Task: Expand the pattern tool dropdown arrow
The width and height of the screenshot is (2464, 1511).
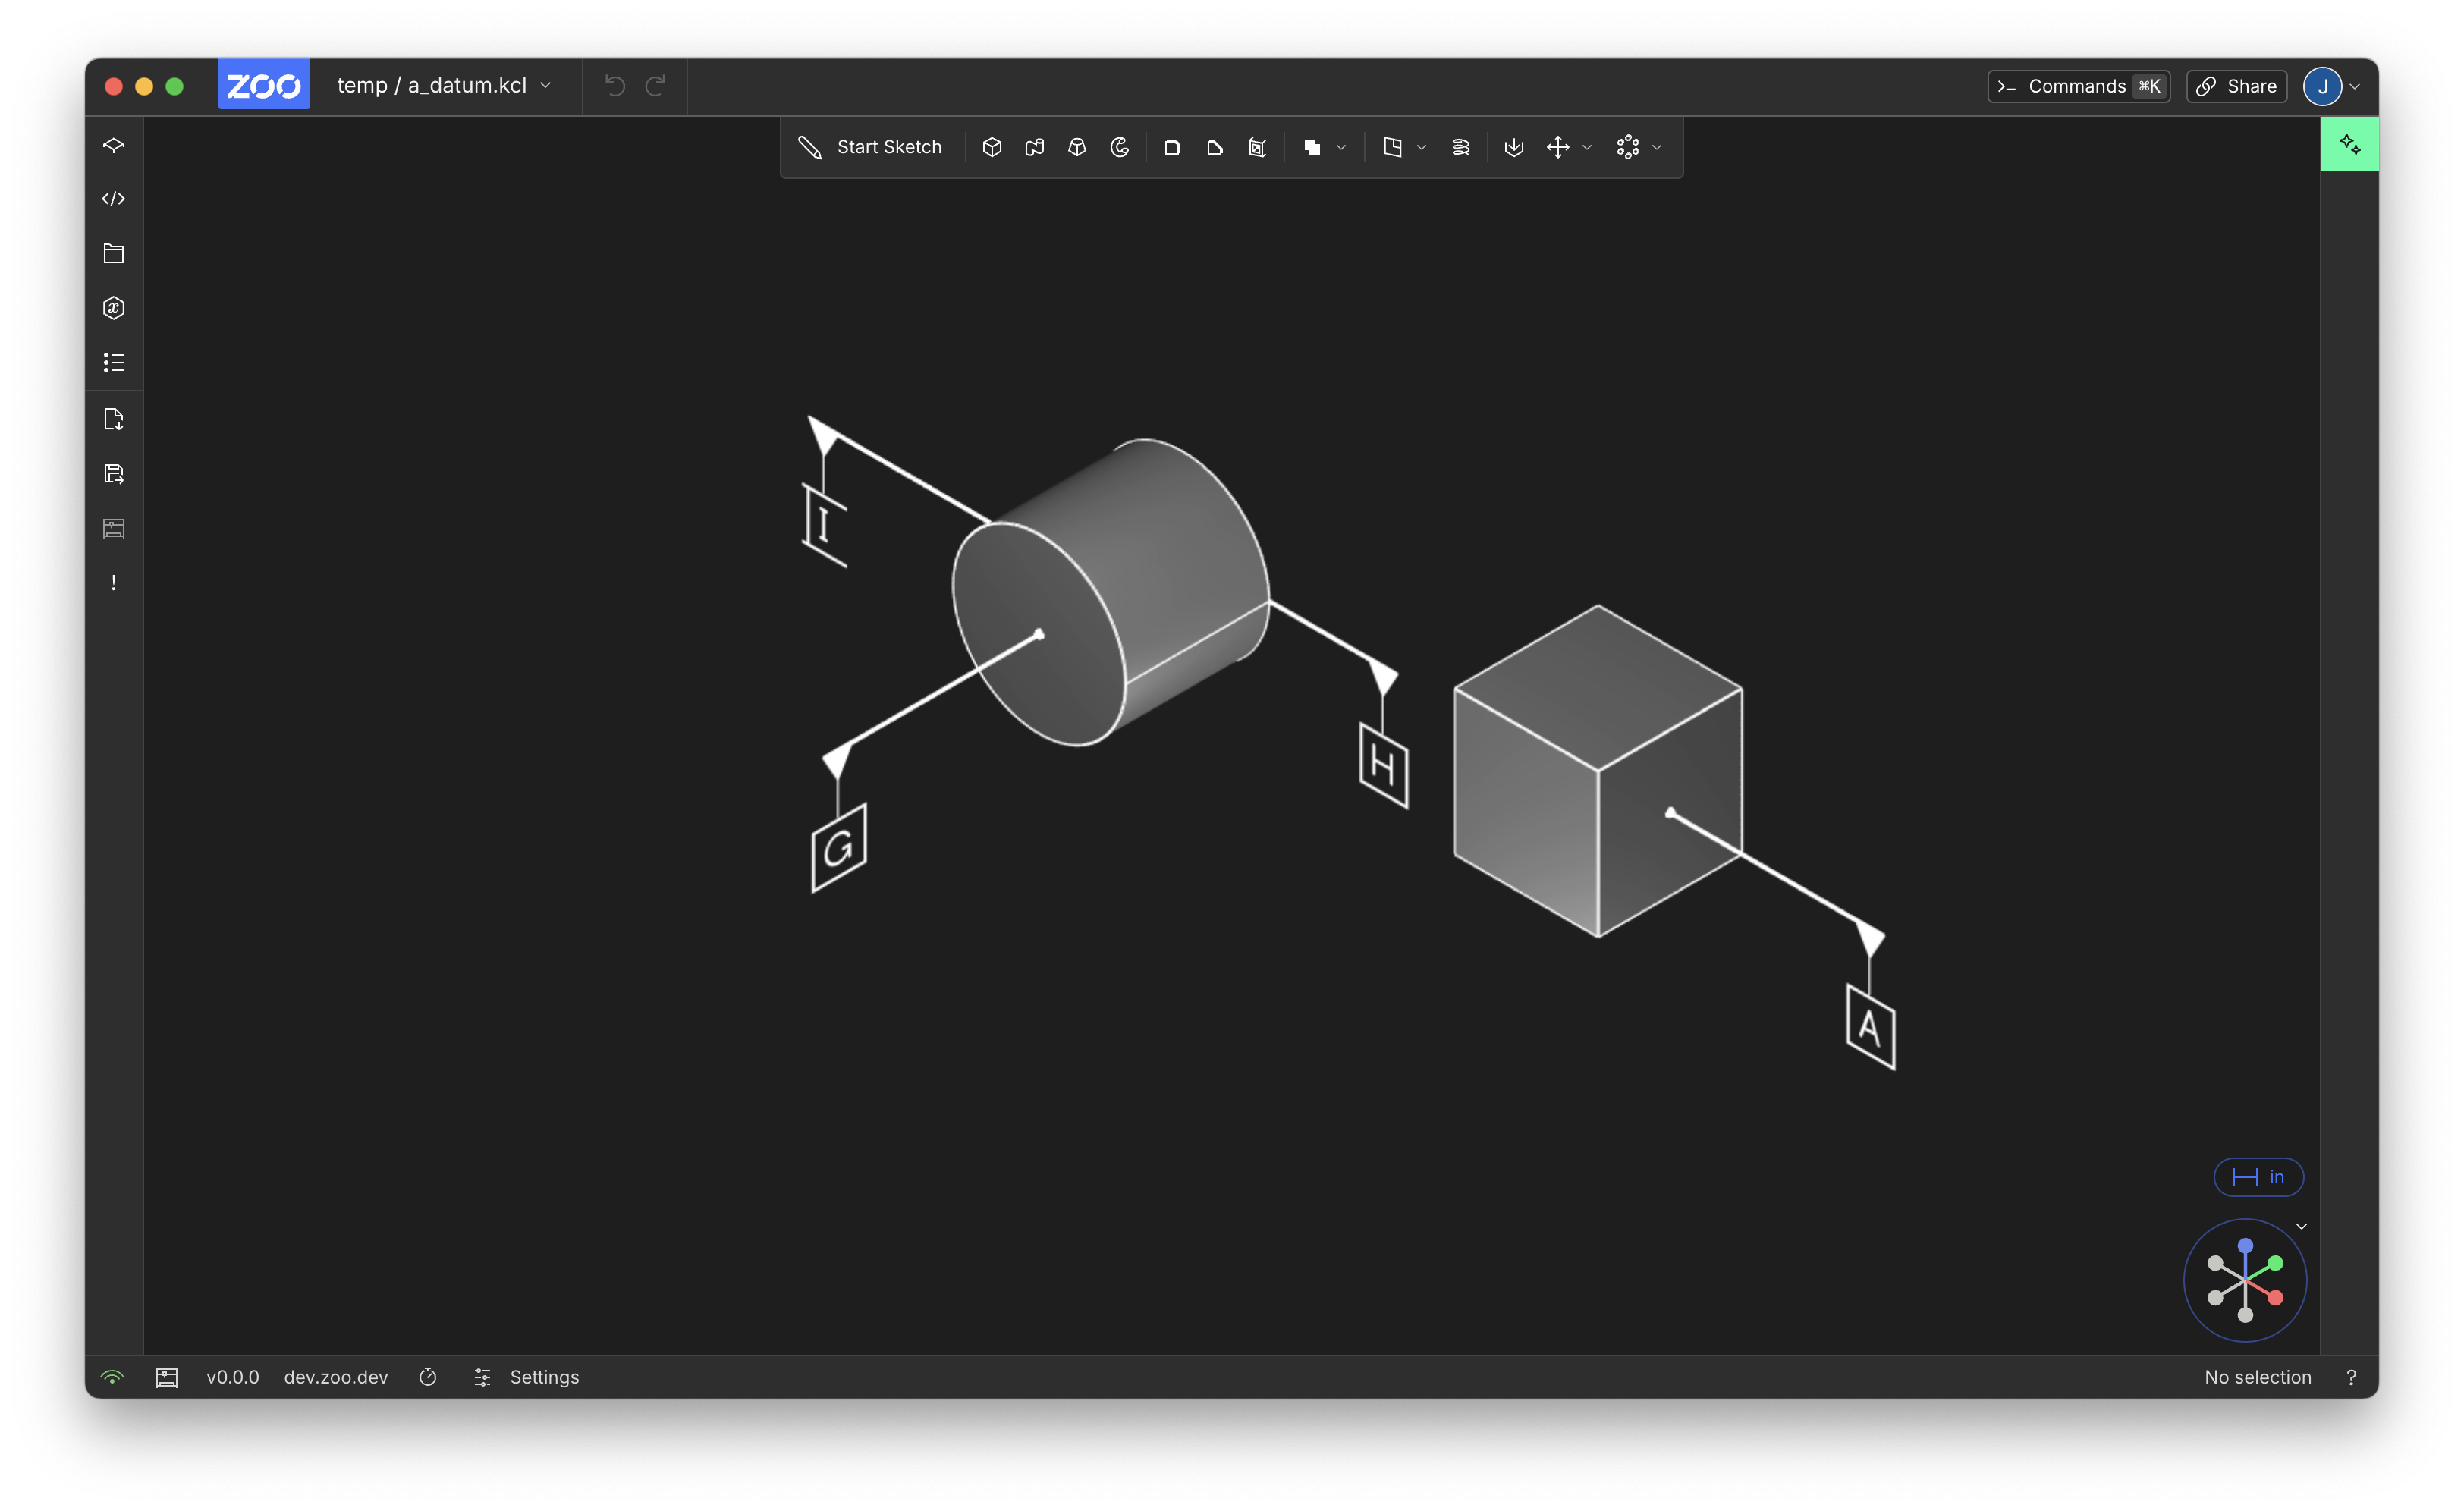Action: (1657, 147)
